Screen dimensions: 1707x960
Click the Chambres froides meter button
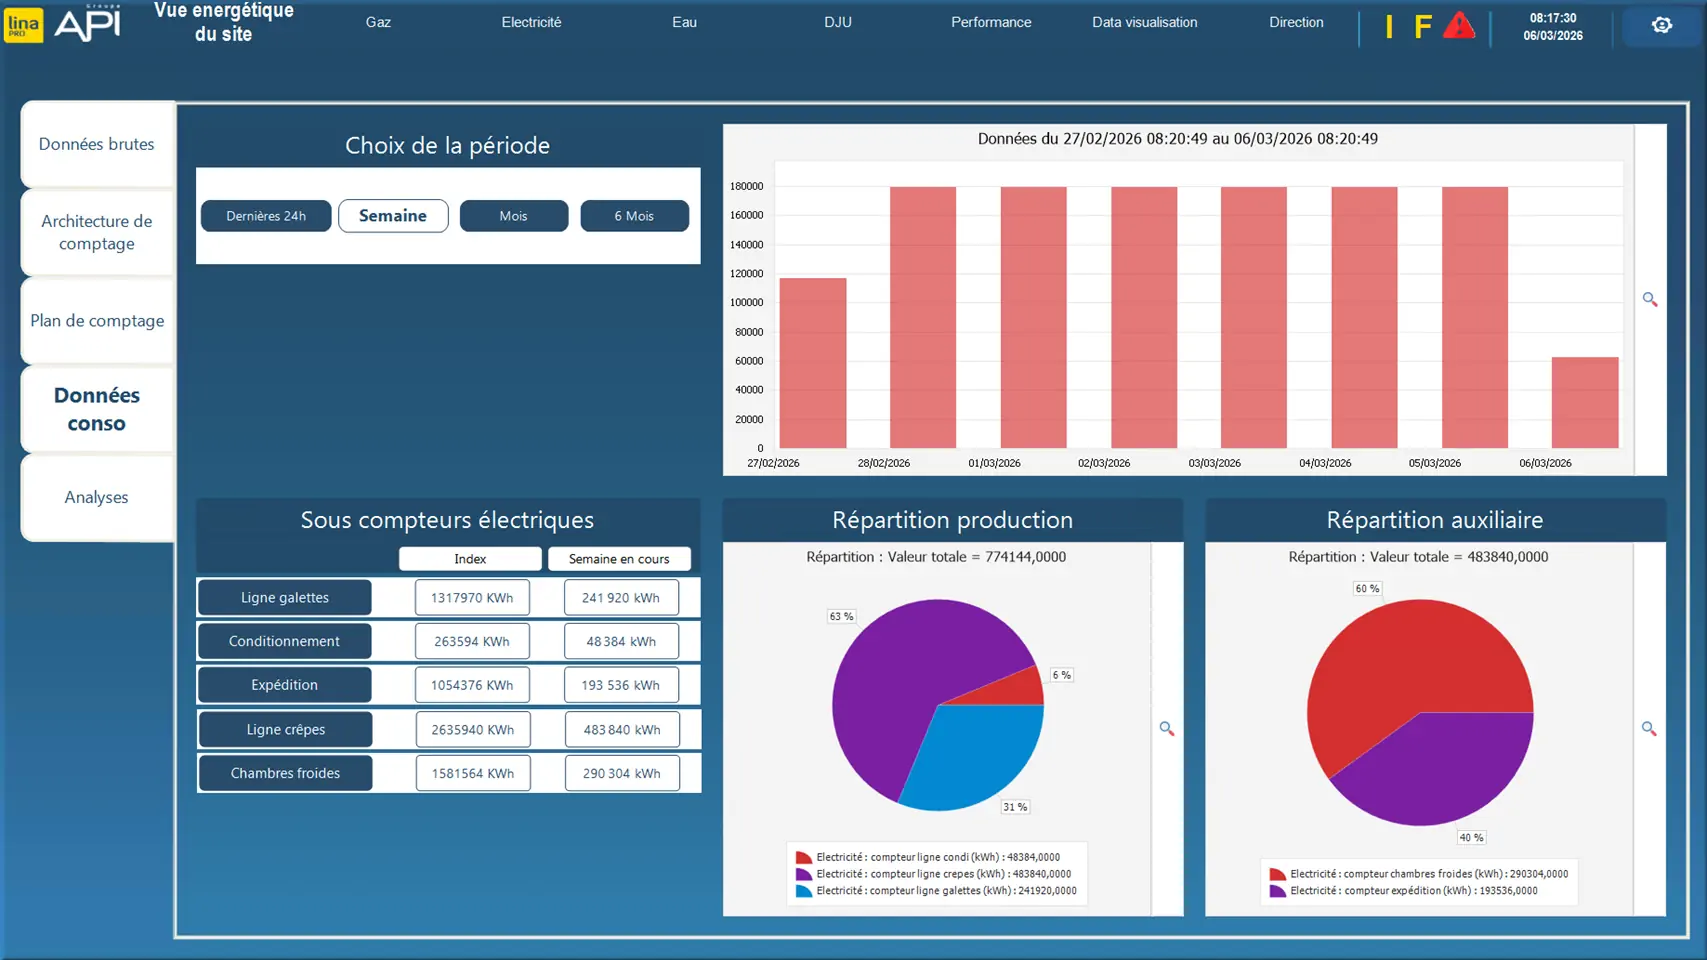tap(285, 773)
